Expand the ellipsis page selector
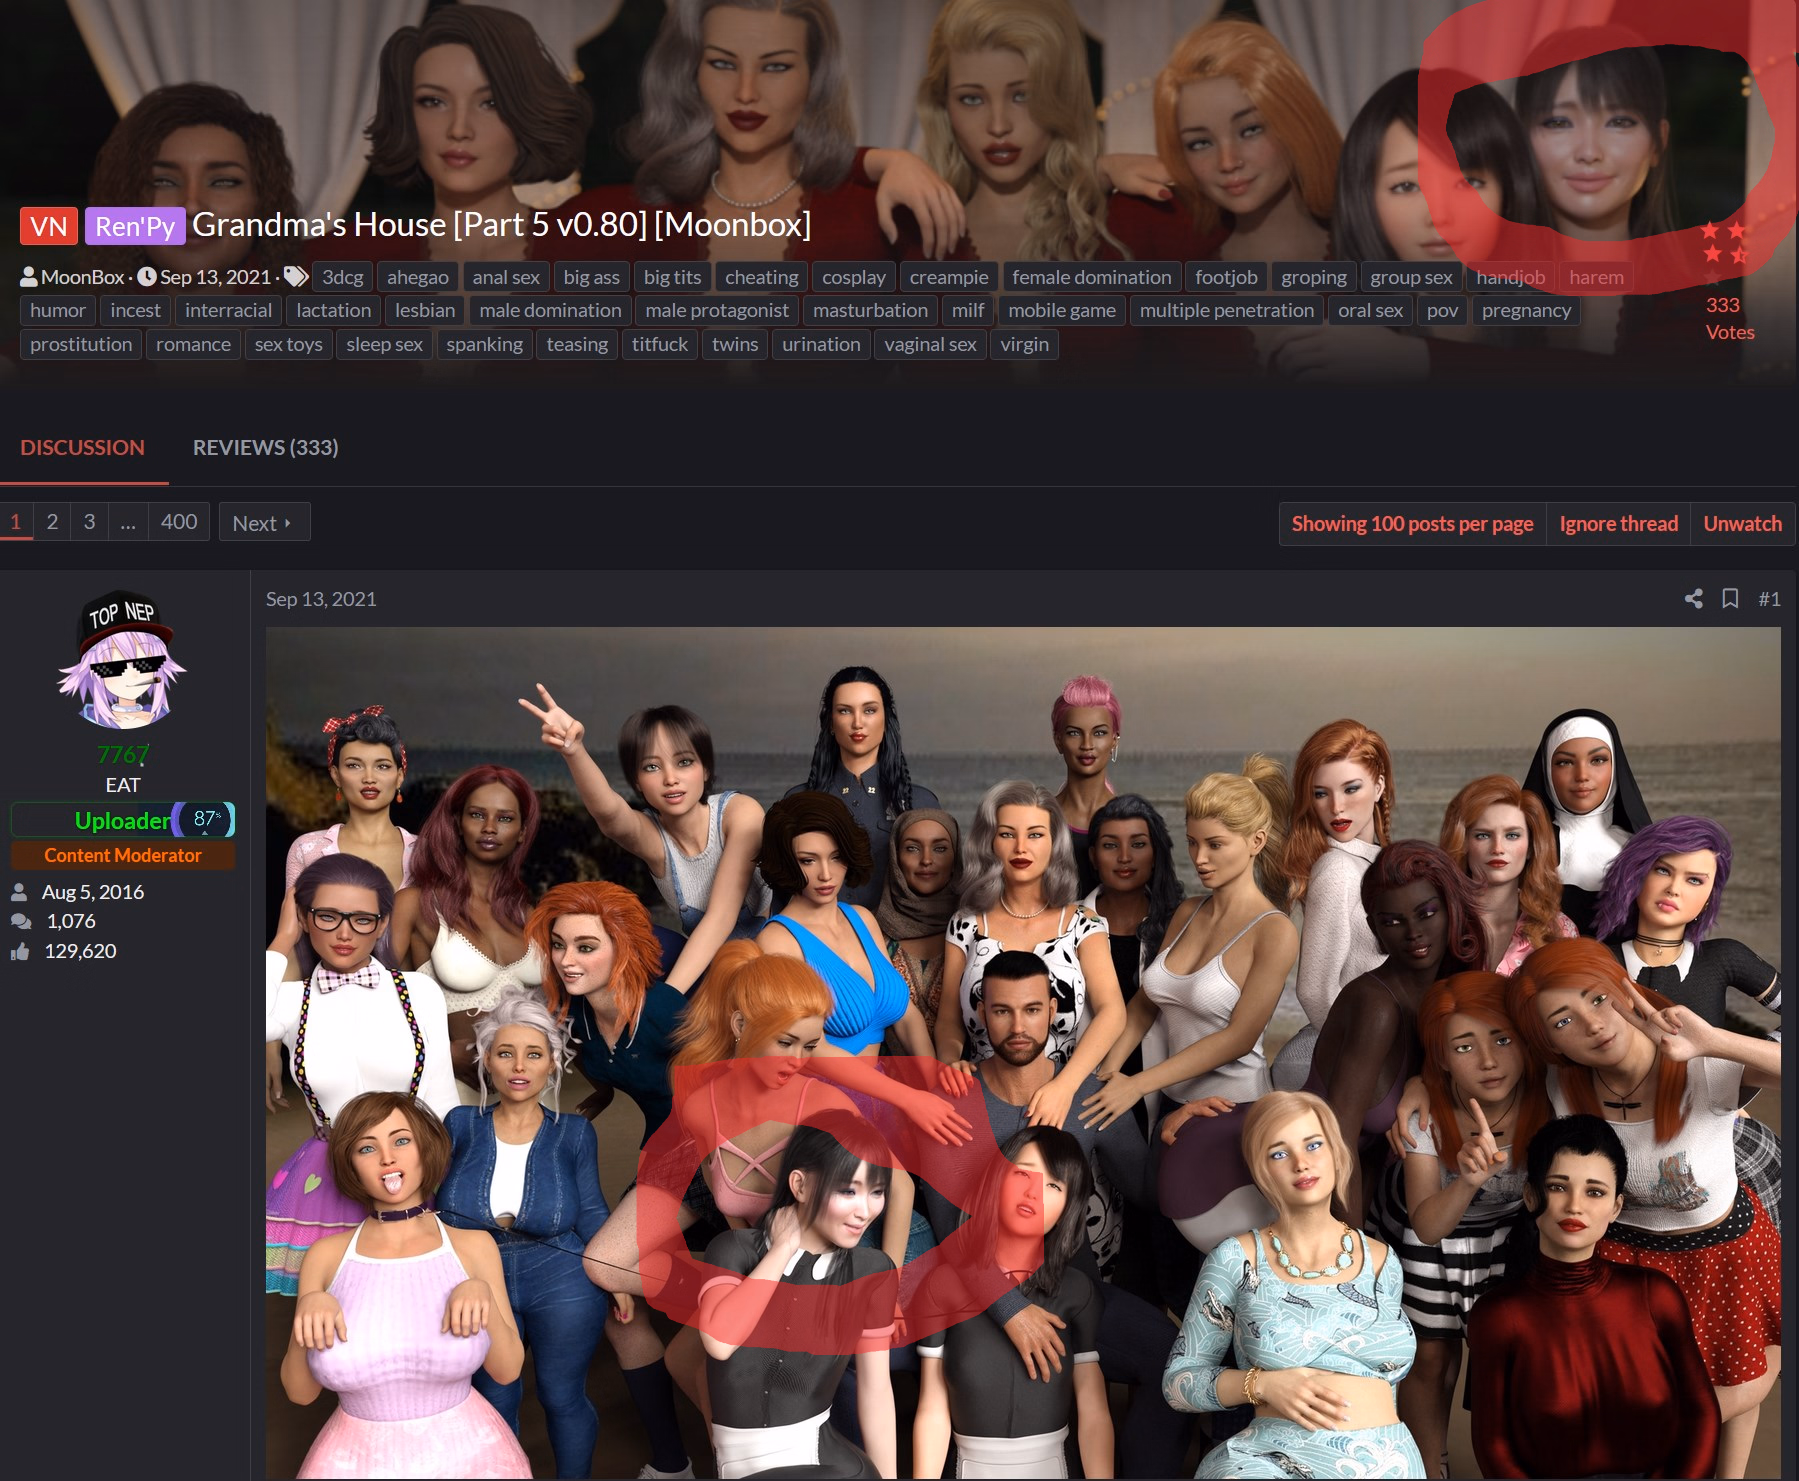The image size is (1799, 1481). tap(128, 521)
